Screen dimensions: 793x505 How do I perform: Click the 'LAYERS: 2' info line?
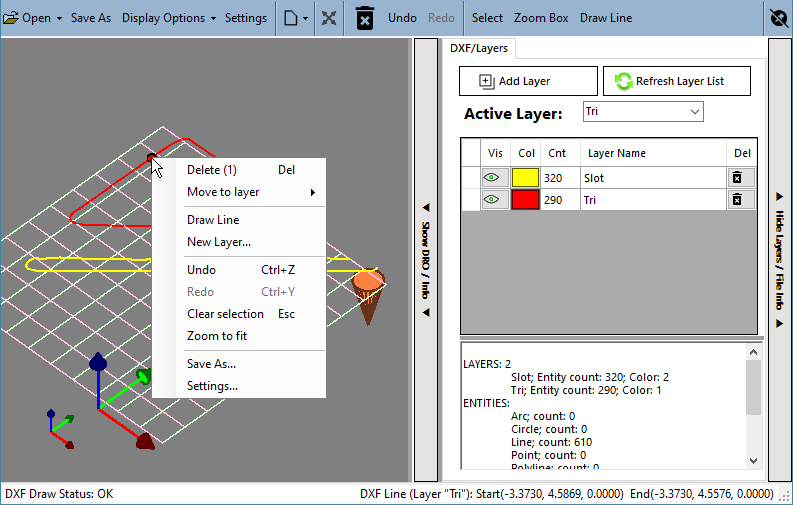[487, 364]
